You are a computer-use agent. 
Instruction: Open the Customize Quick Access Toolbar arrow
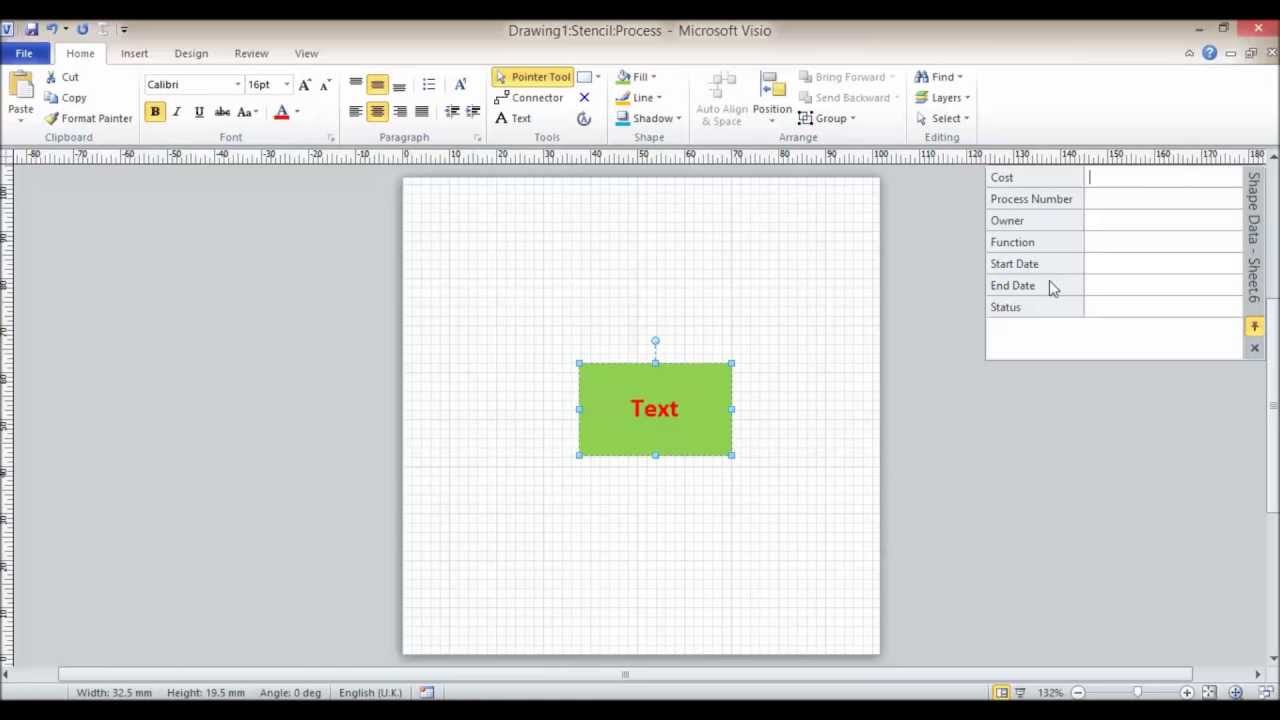[x=124, y=30]
